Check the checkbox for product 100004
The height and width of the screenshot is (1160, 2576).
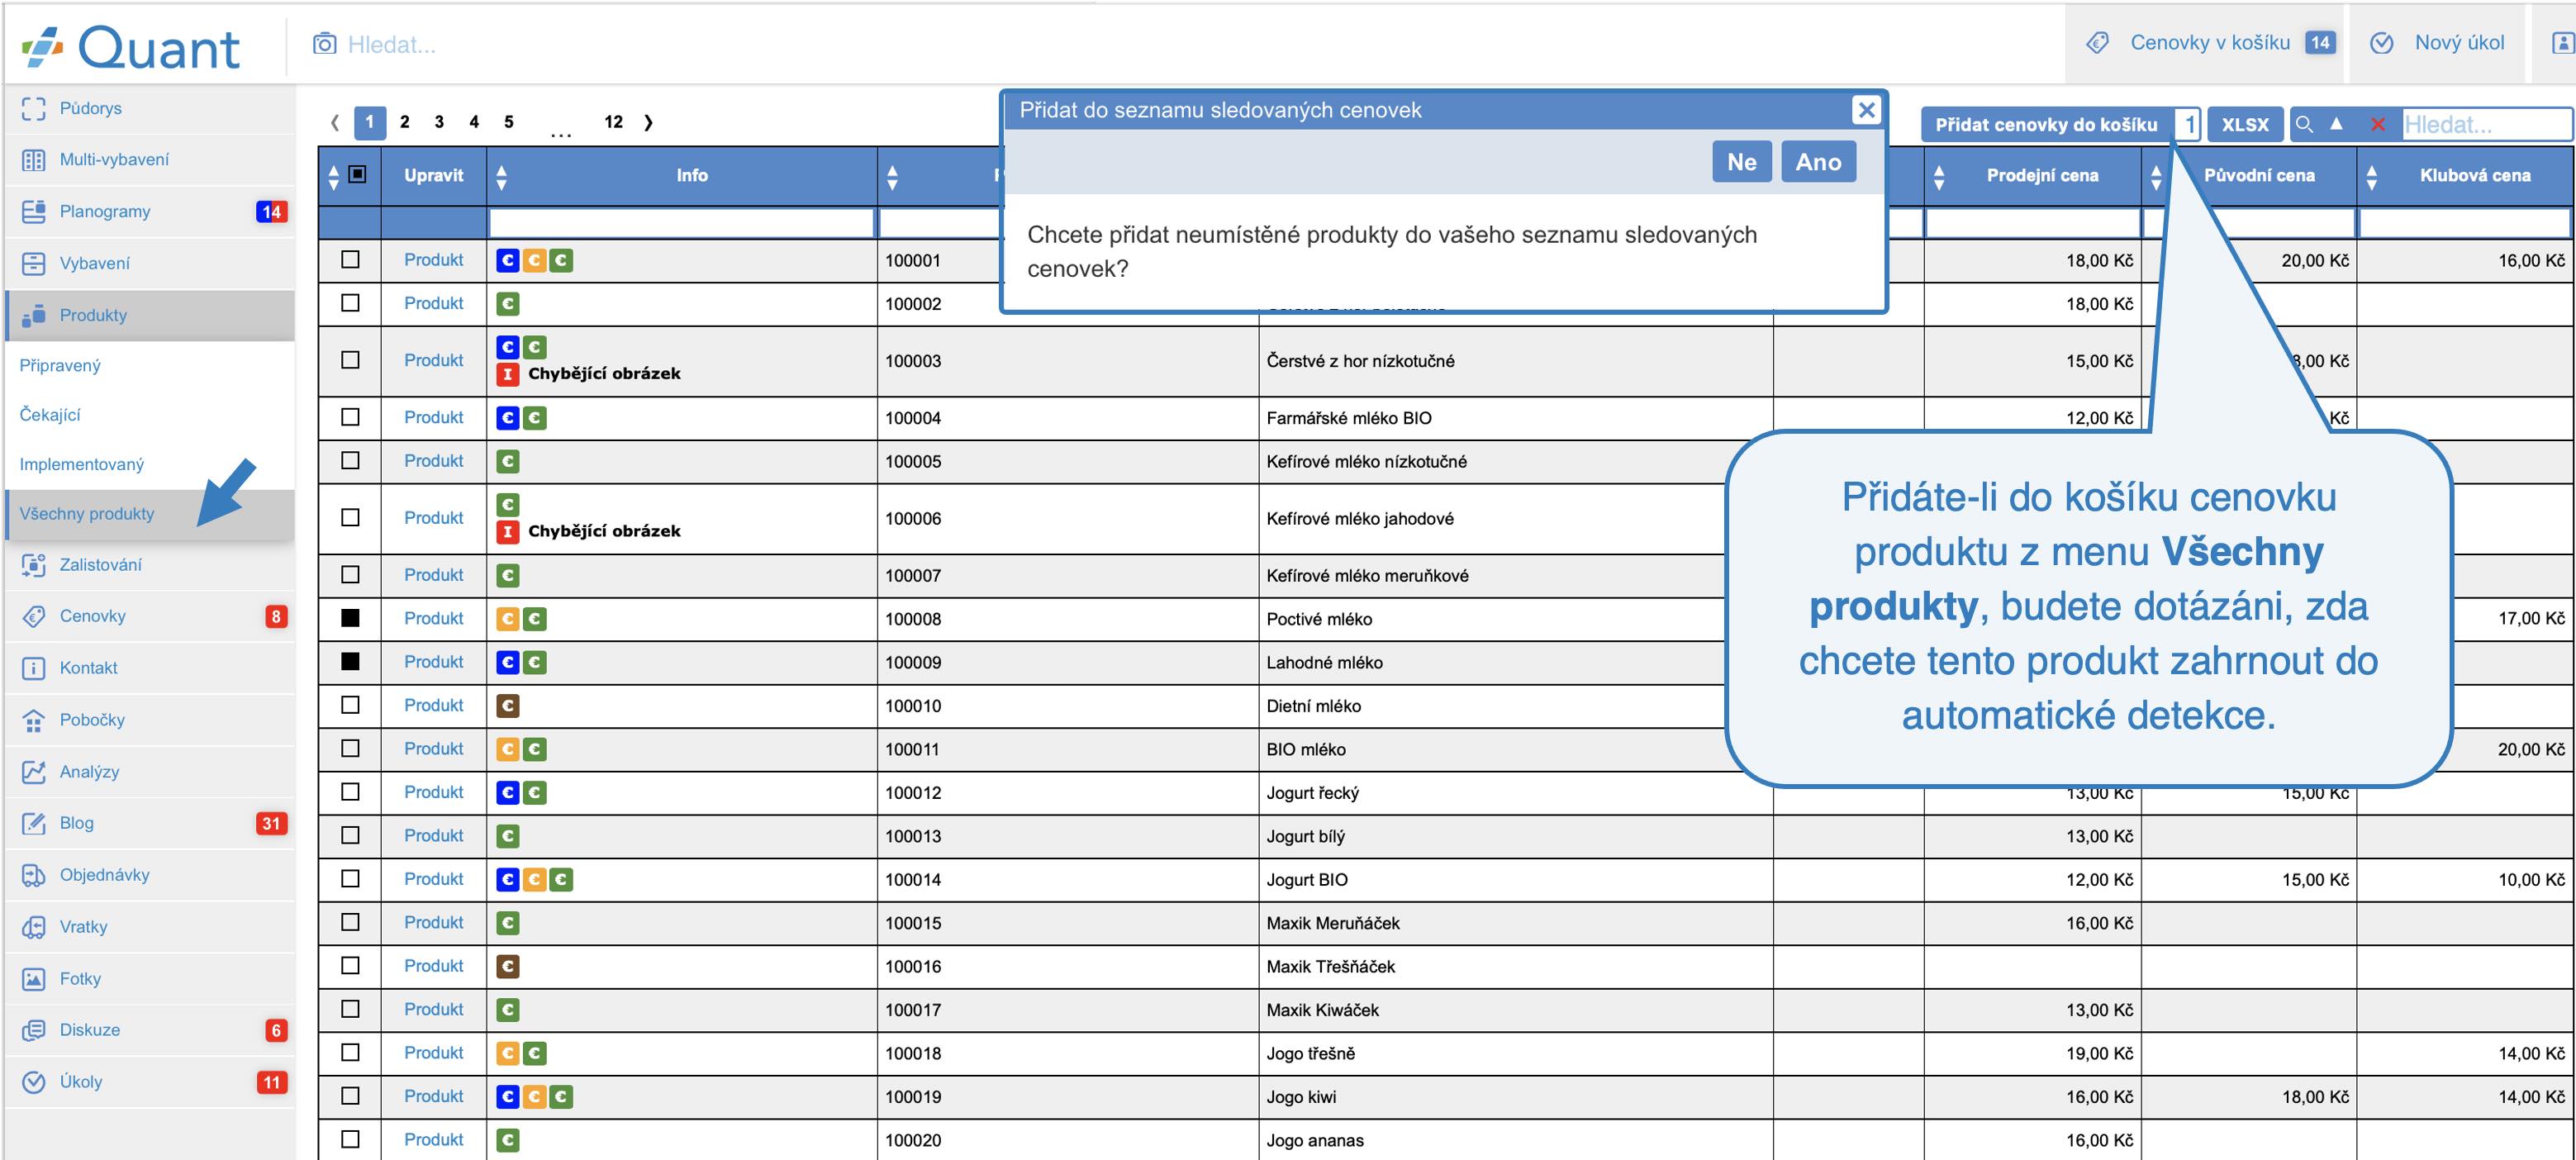click(350, 417)
